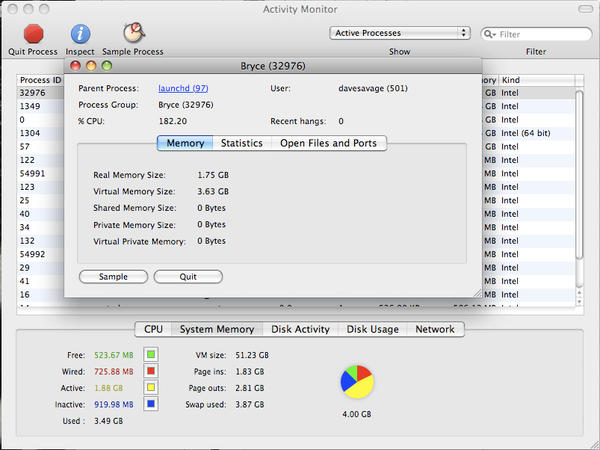Open the Open Files and Ports tab

pyautogui.click(x=328, y=143)
